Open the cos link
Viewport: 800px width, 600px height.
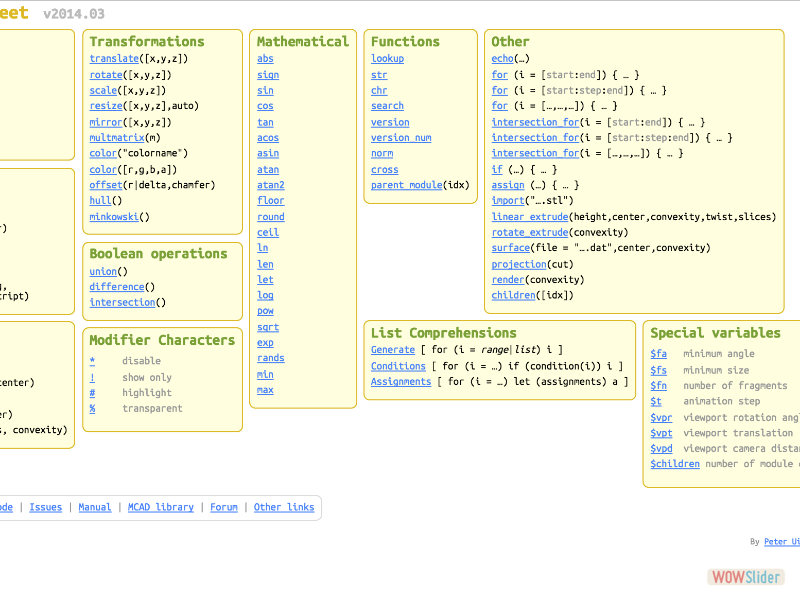(265, 106)
